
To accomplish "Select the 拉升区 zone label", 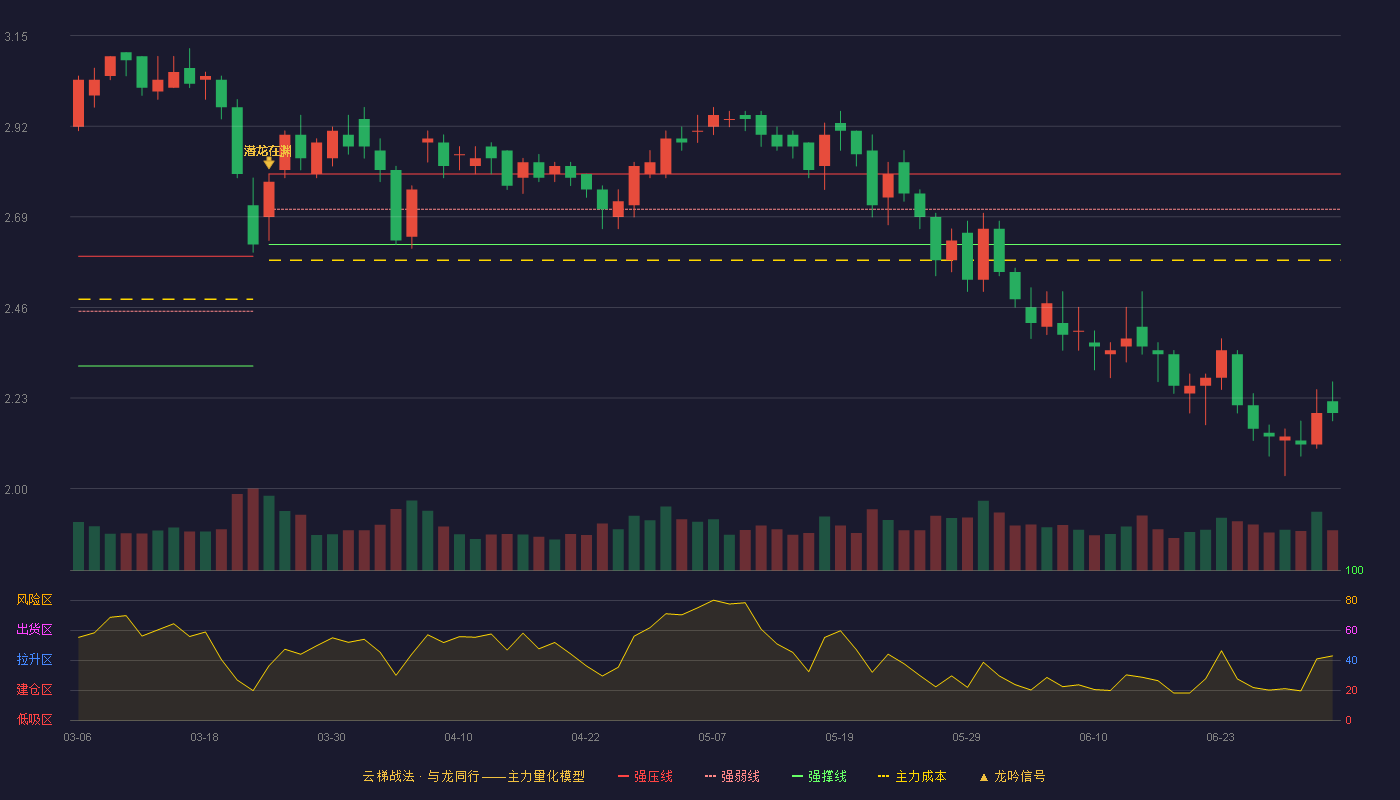I will point(34,660).
